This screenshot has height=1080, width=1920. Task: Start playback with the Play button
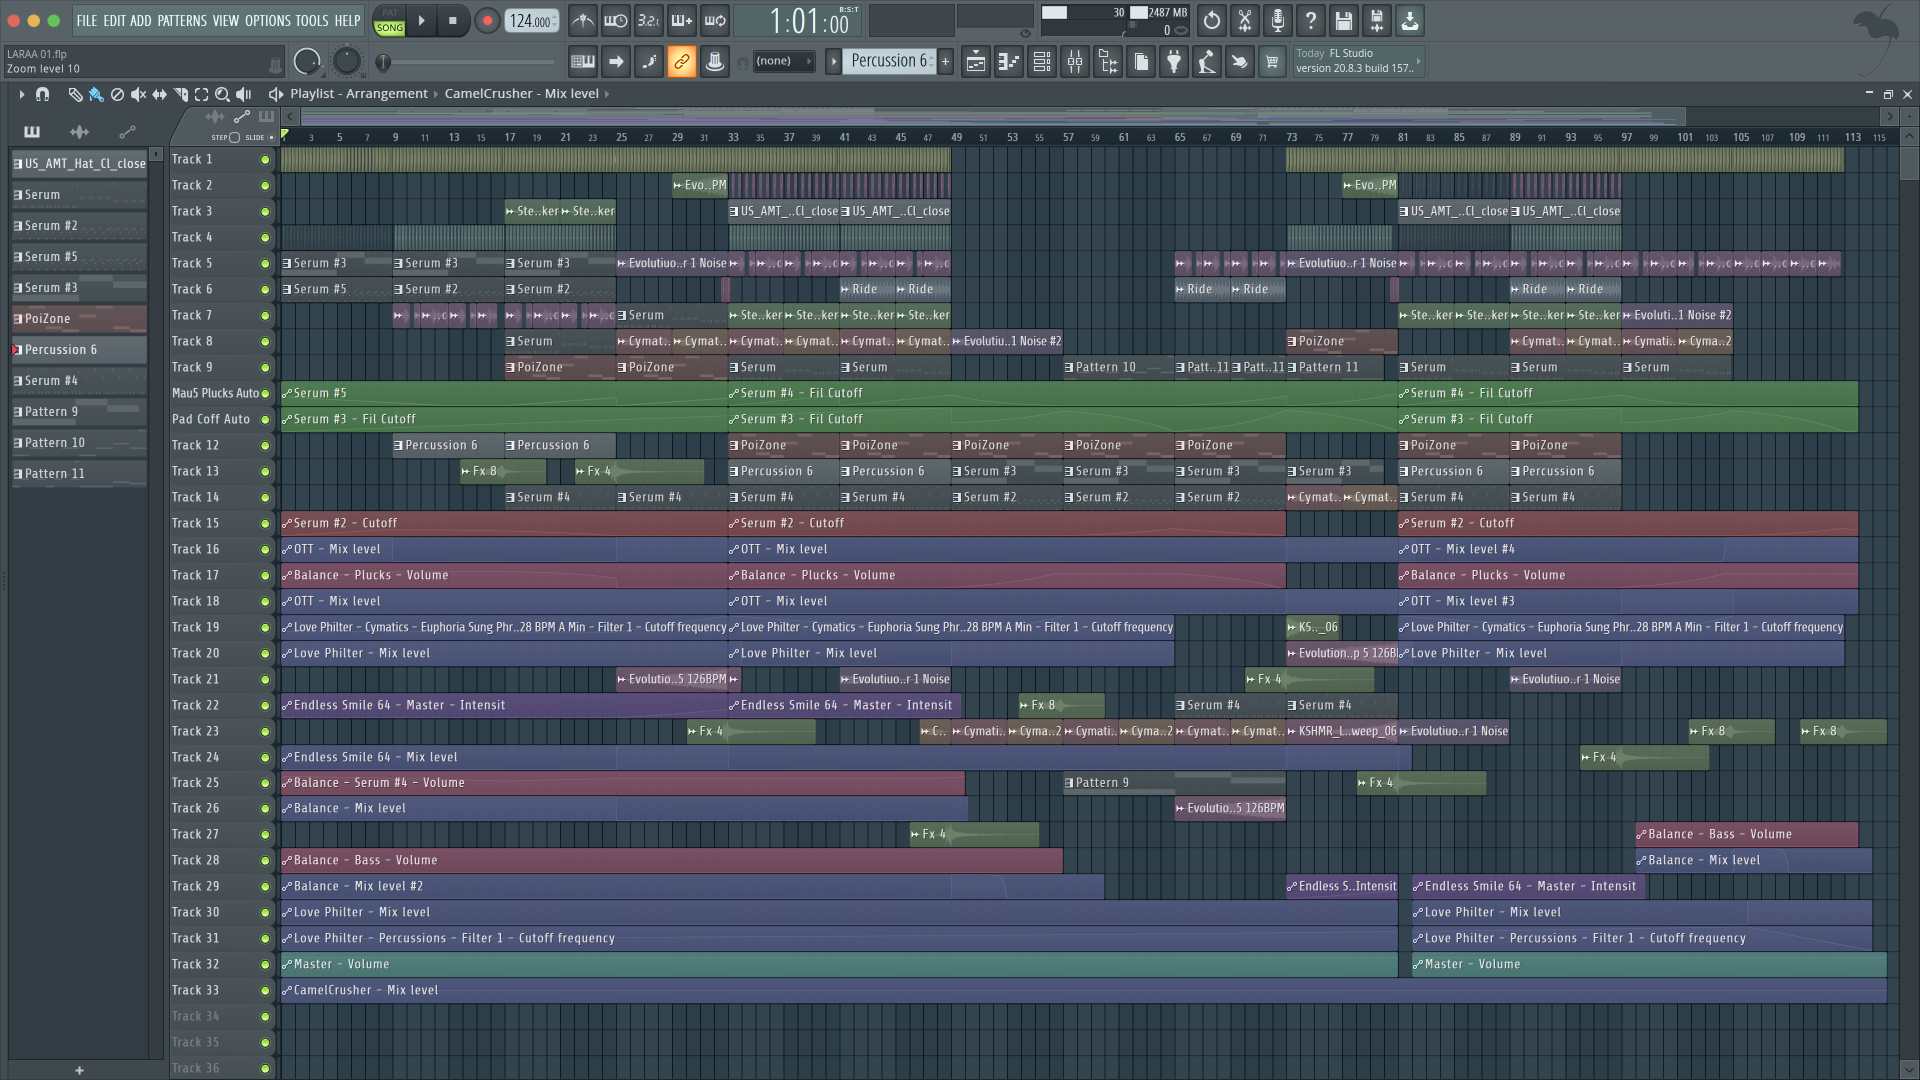(x=421, y=20)
